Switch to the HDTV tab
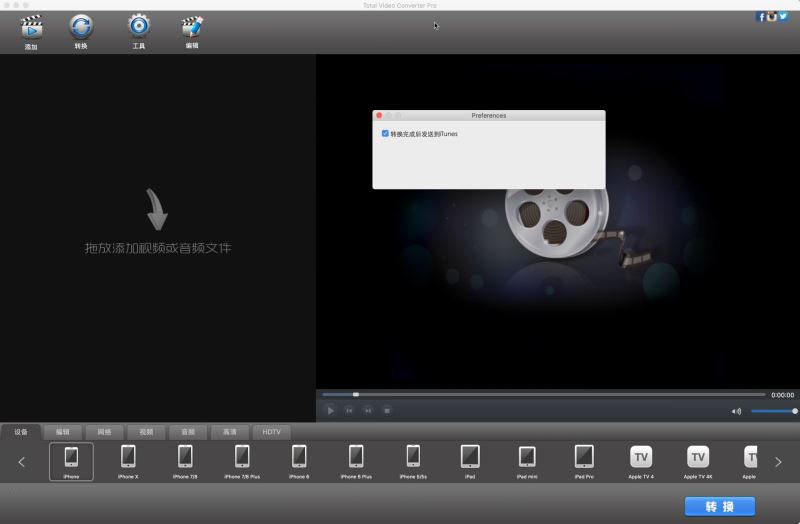This screenshot has height=524, width=800. 271,432
